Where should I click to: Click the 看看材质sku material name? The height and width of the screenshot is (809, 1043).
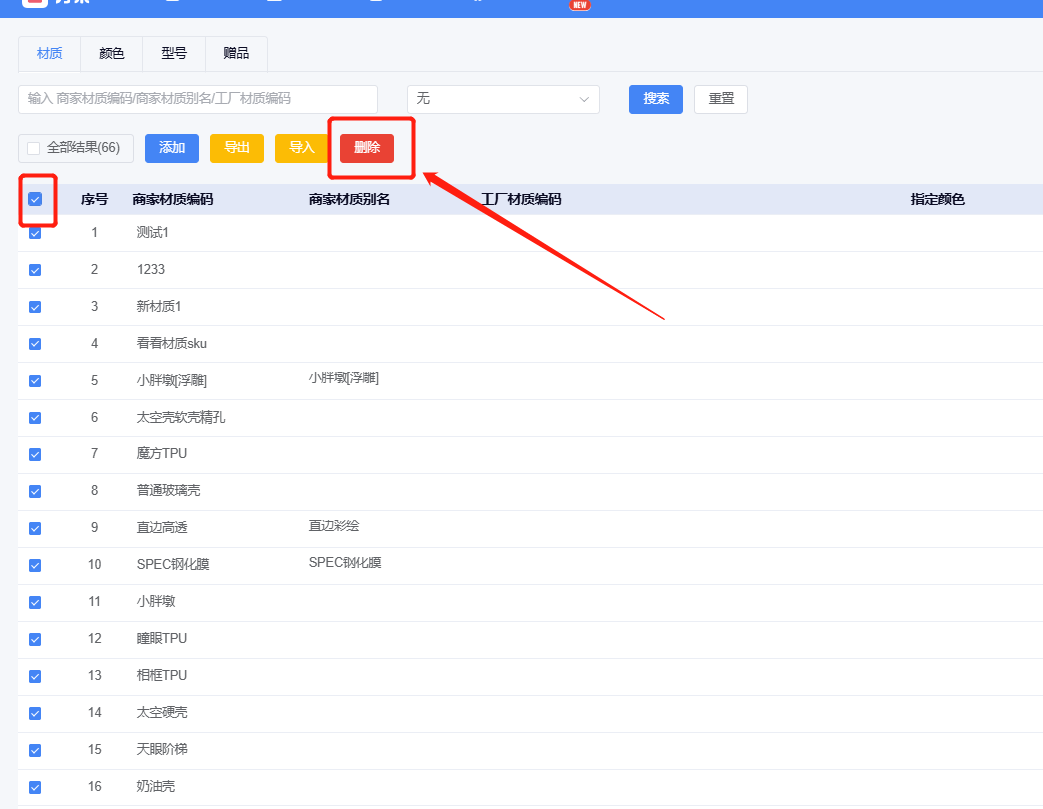point(171,343)
